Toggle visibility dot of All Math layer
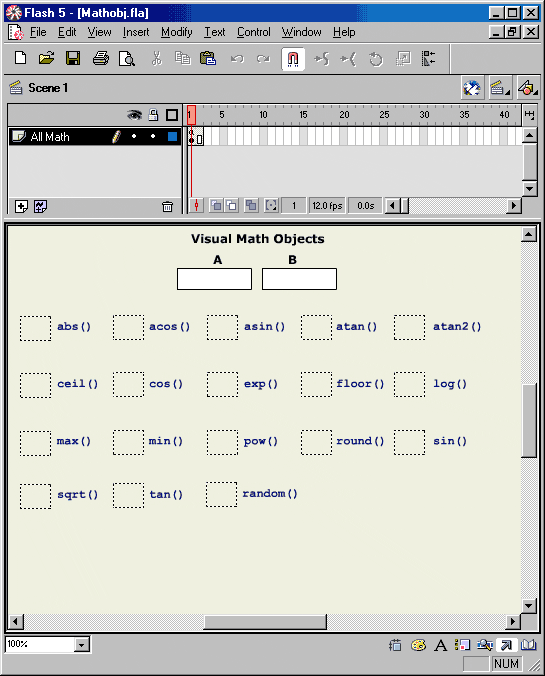This screenshot has width=545, height=676. 134,136
